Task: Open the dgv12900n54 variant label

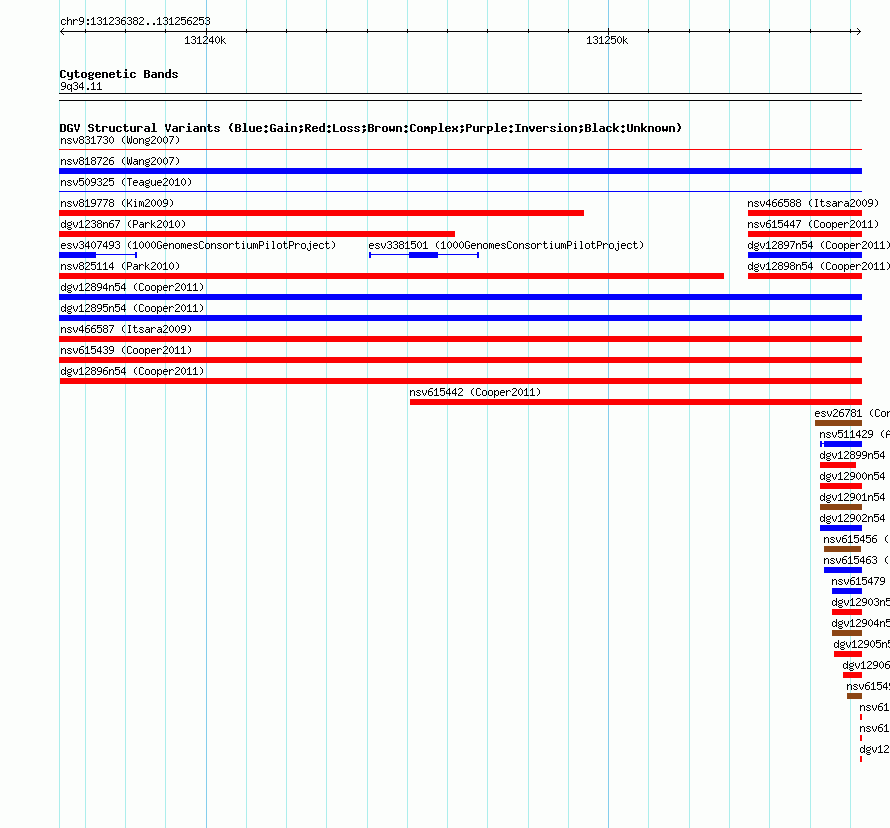Action: tap(852, 476)
